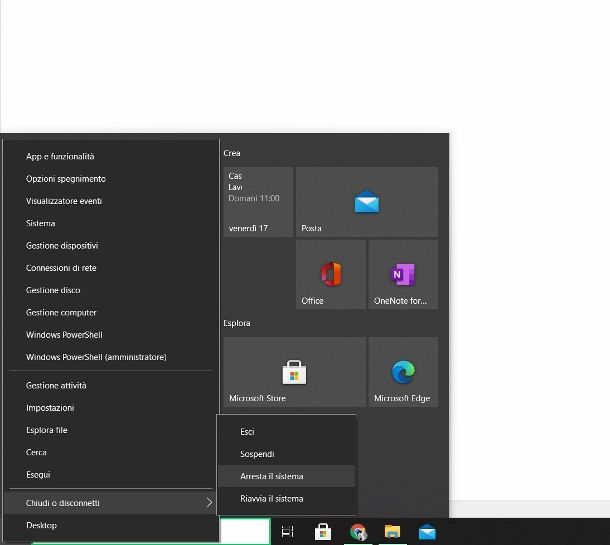Open the calendar tile showing venerdì 17
This screenshot has height=545, width=610.
pos(258,202)
